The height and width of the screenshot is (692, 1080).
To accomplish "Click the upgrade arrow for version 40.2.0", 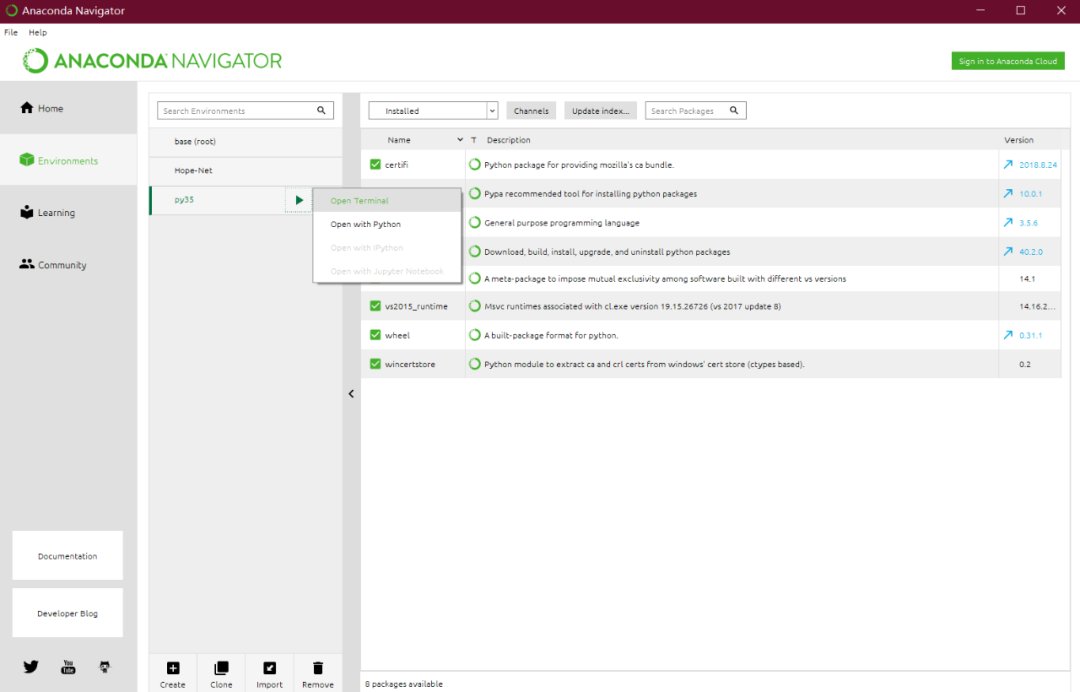I will 1008,251.
